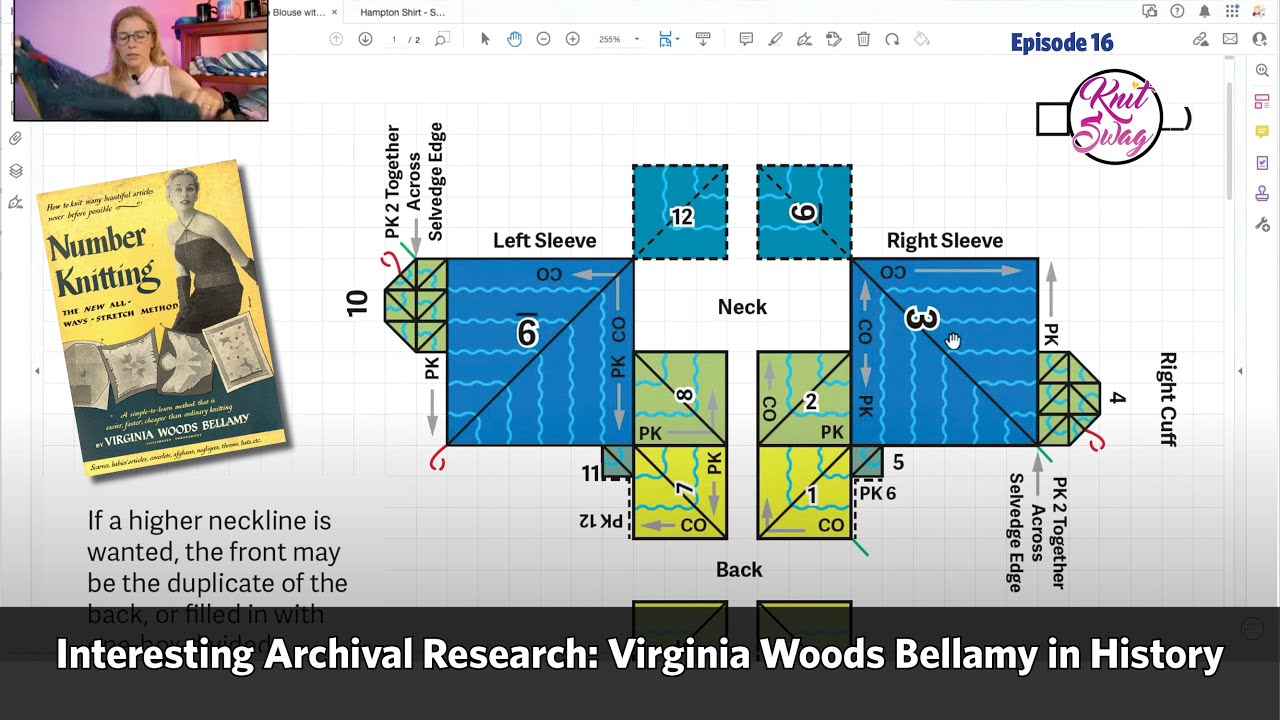This screenshot has height=720, width=1280.
Task: Choose the arrow selection tool
Action: (485, 39)
